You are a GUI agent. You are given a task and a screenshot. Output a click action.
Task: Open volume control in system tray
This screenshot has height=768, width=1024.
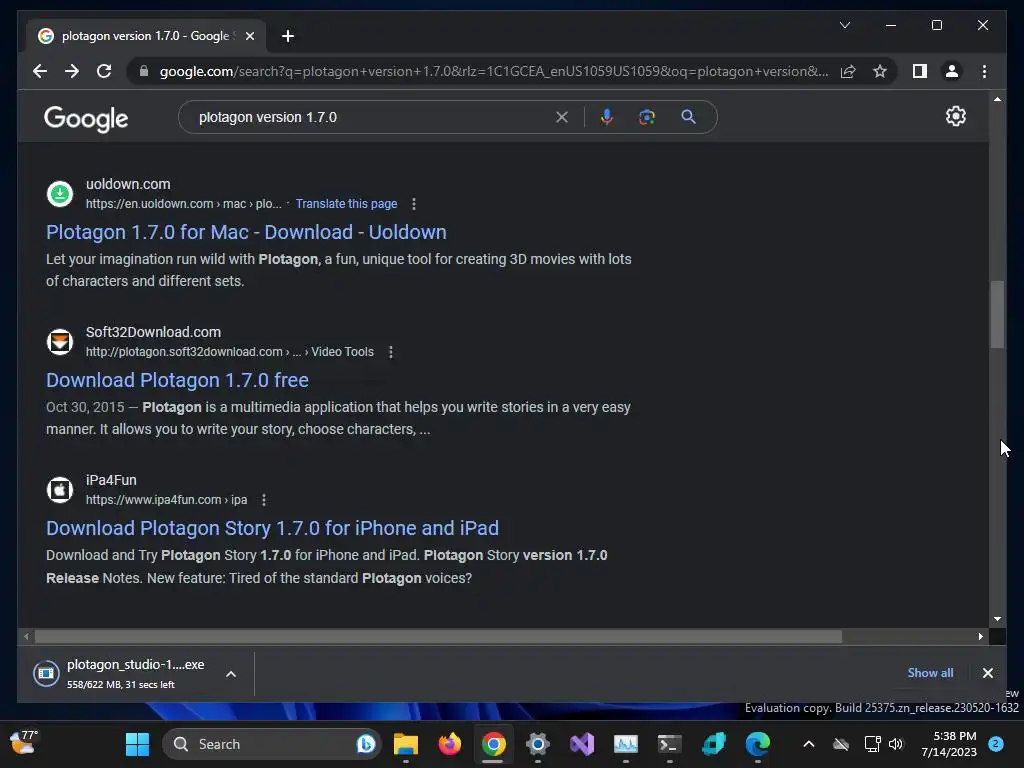895,744
